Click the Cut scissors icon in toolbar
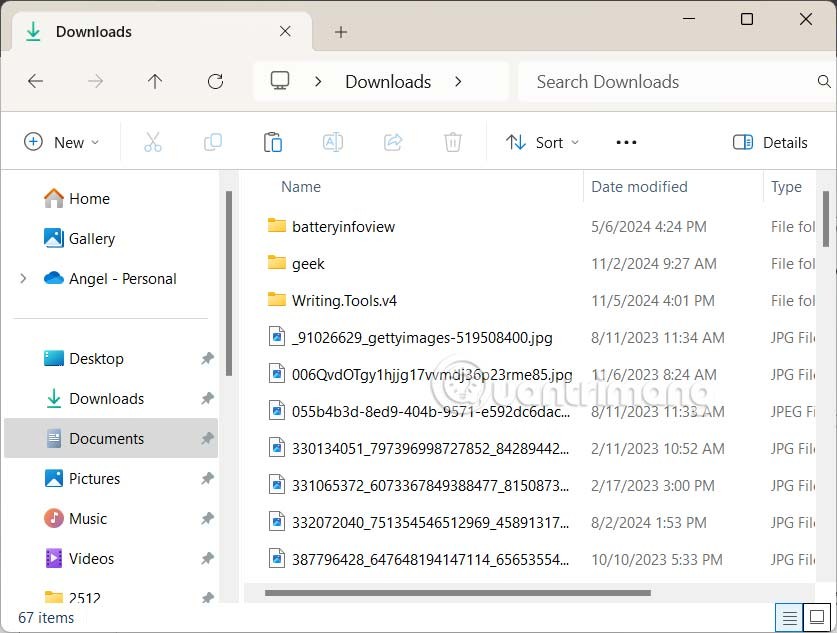 pos(153,142)
